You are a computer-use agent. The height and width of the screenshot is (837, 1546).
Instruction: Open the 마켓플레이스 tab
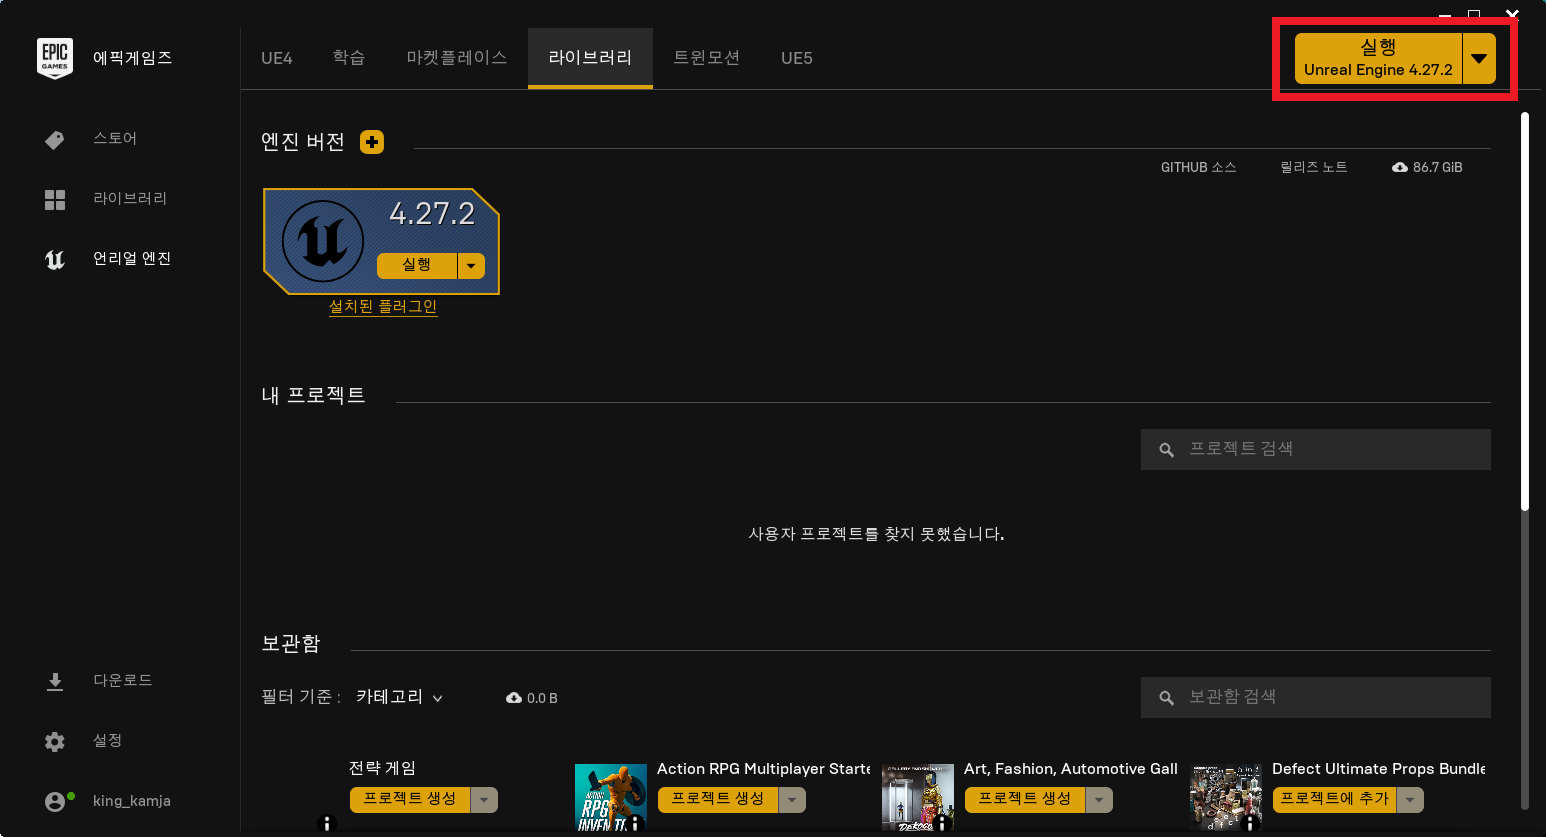457,58
